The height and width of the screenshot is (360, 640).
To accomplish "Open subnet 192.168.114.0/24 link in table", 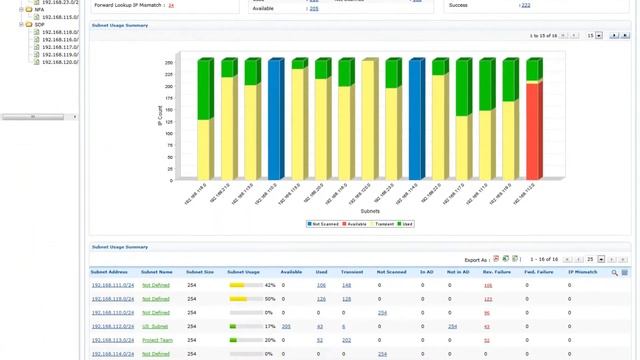I will point(113,354).
